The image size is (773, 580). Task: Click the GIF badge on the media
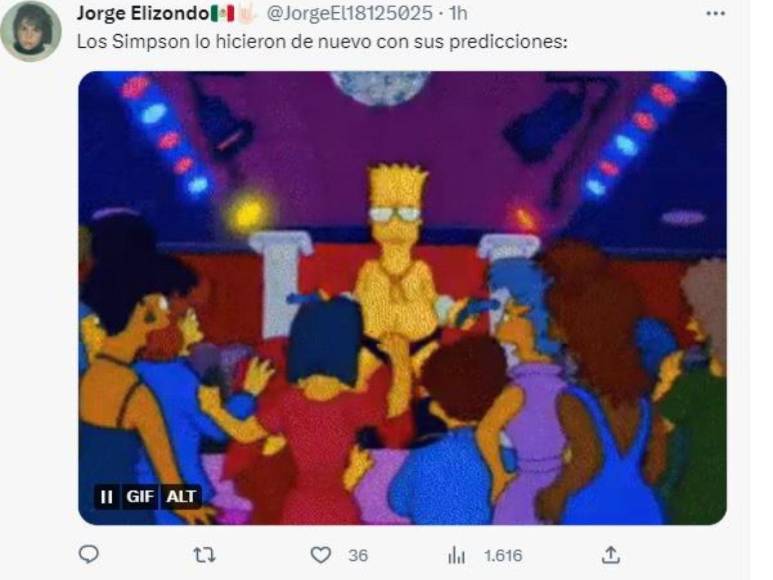pos(140,496)
